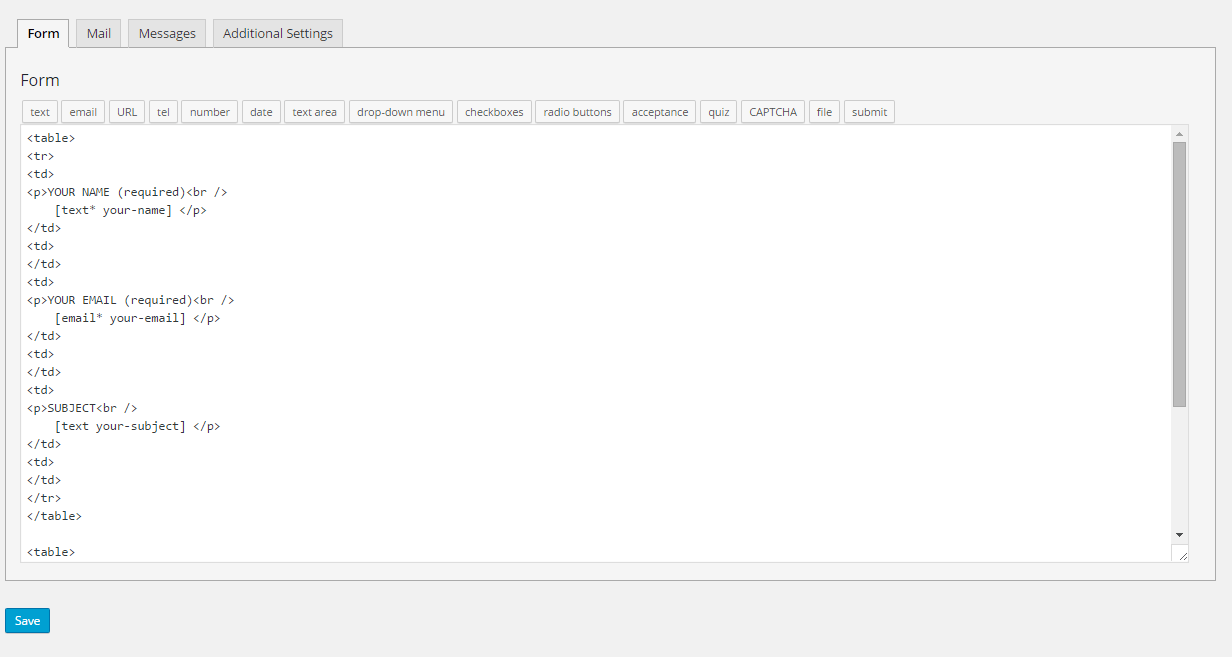
Task: Add a tel field tag
Action: 162,111
